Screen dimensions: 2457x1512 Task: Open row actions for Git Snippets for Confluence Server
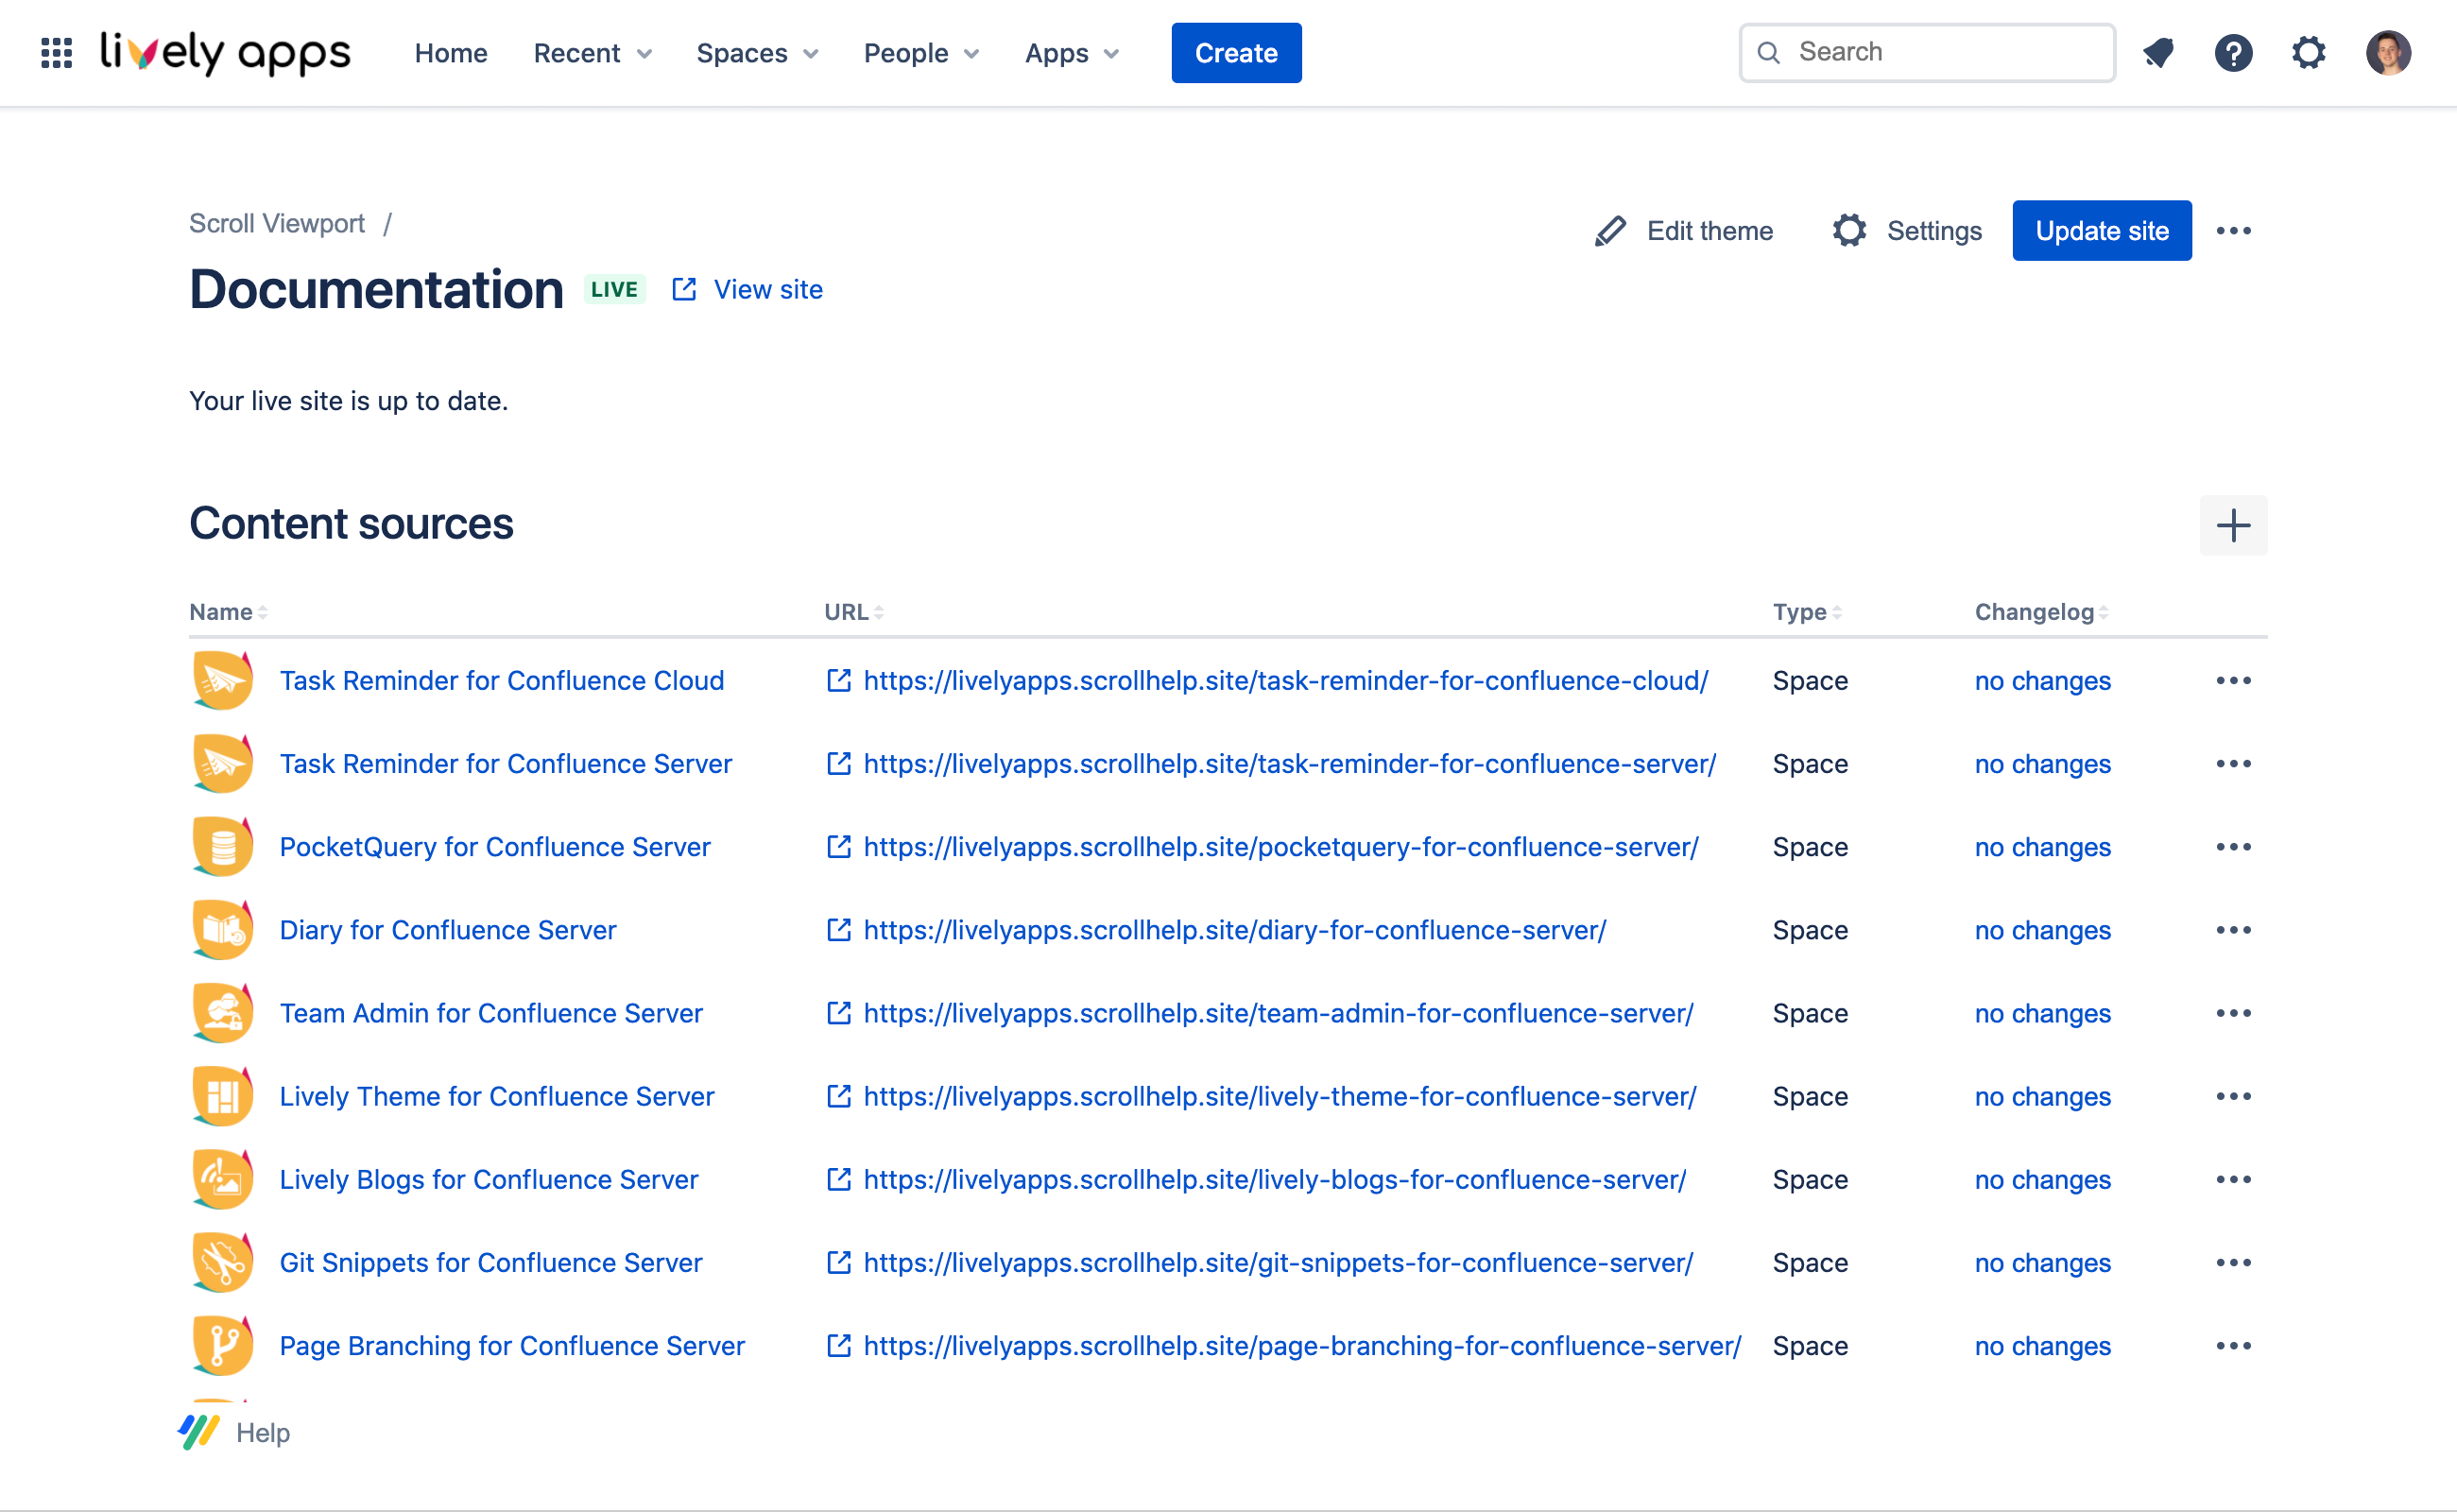[2233, 1263]
